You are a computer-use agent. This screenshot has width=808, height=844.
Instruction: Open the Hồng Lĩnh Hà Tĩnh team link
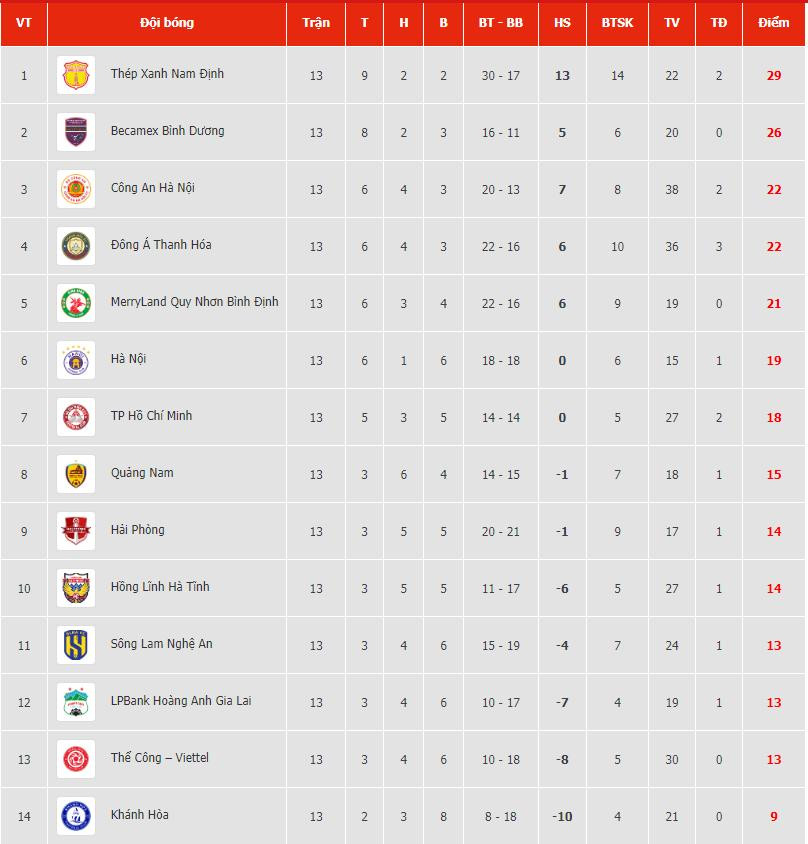[x=160, y=587]
